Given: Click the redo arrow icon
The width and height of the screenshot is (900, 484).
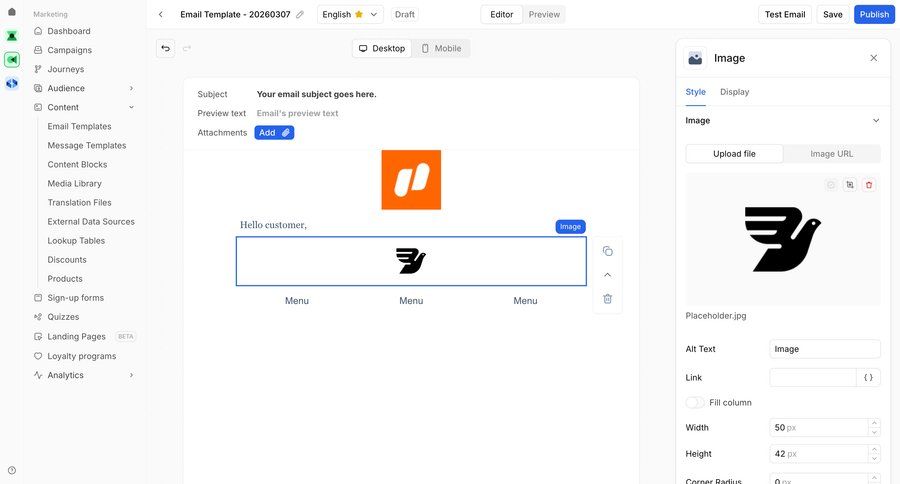Looking at the screenshot, I should pyautogui.click(x=187, y=48).
